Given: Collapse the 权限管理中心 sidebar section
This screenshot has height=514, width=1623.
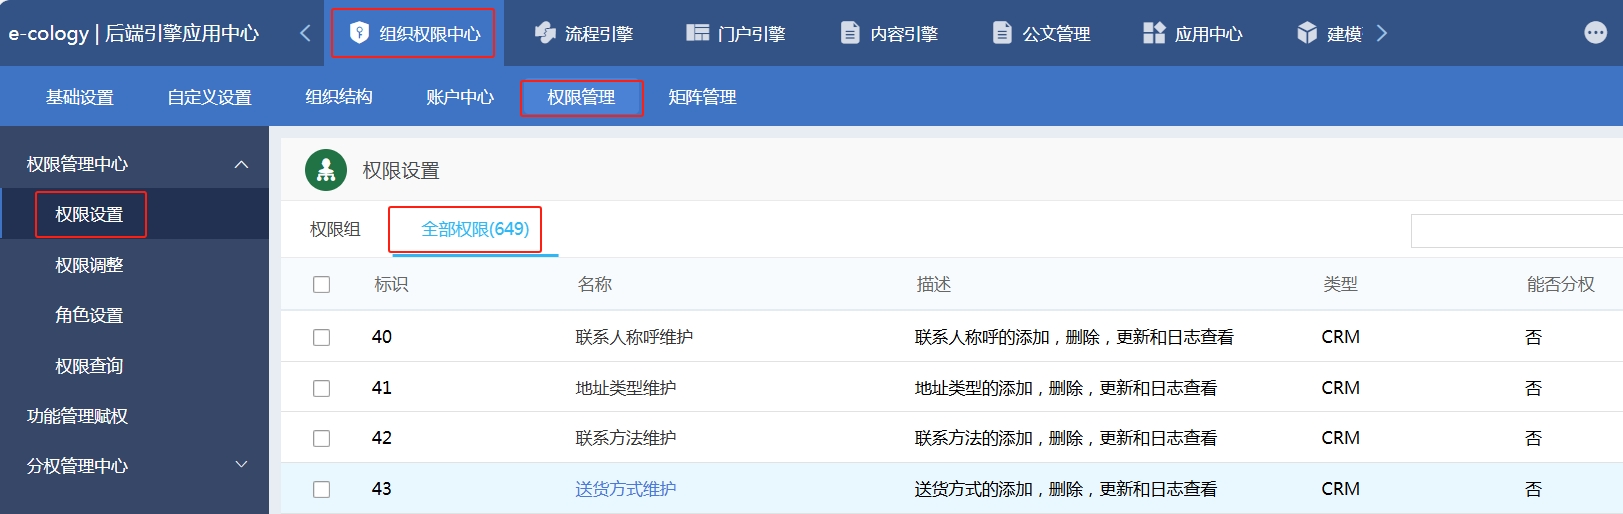Looking at the screenshot, I should 241,164.
